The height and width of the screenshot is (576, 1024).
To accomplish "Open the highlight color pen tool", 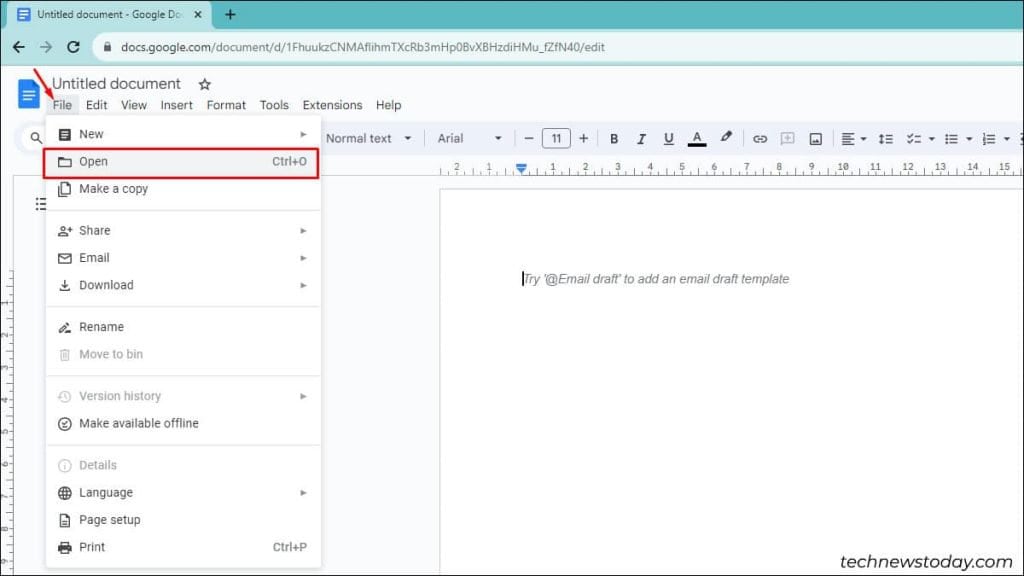I will coord(726,137).
